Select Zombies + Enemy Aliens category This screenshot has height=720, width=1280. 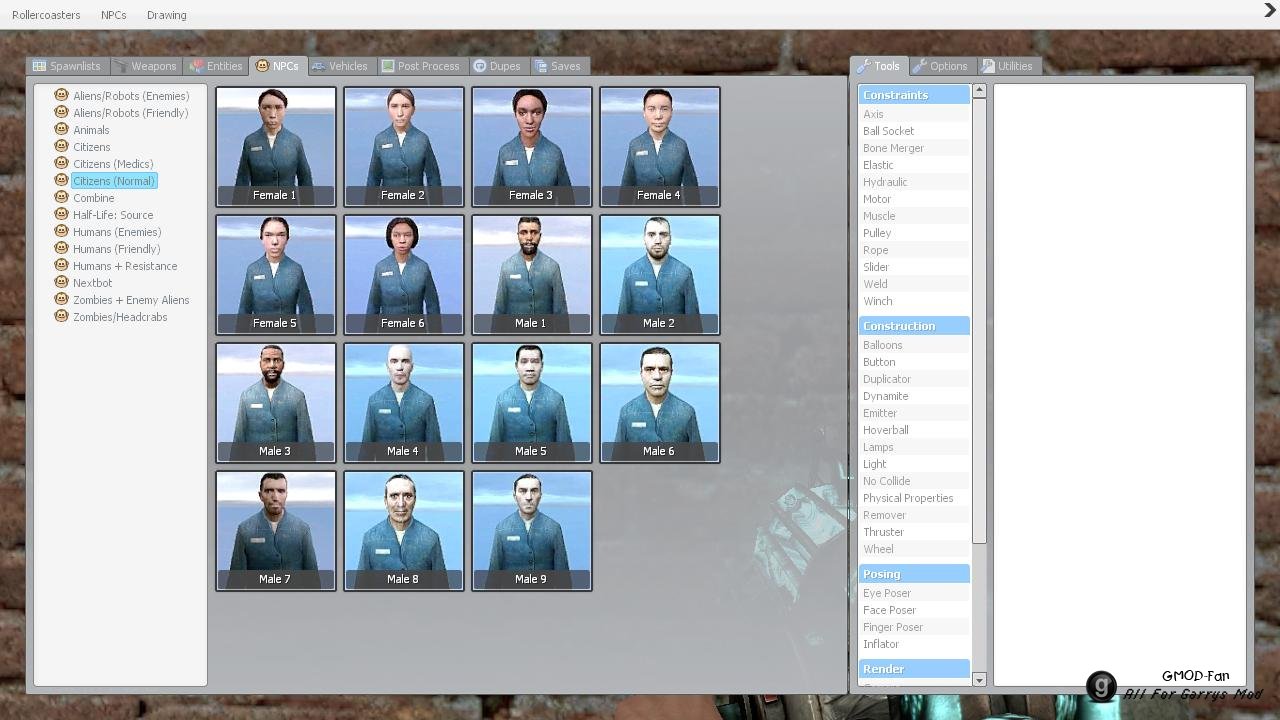point(131,300)
